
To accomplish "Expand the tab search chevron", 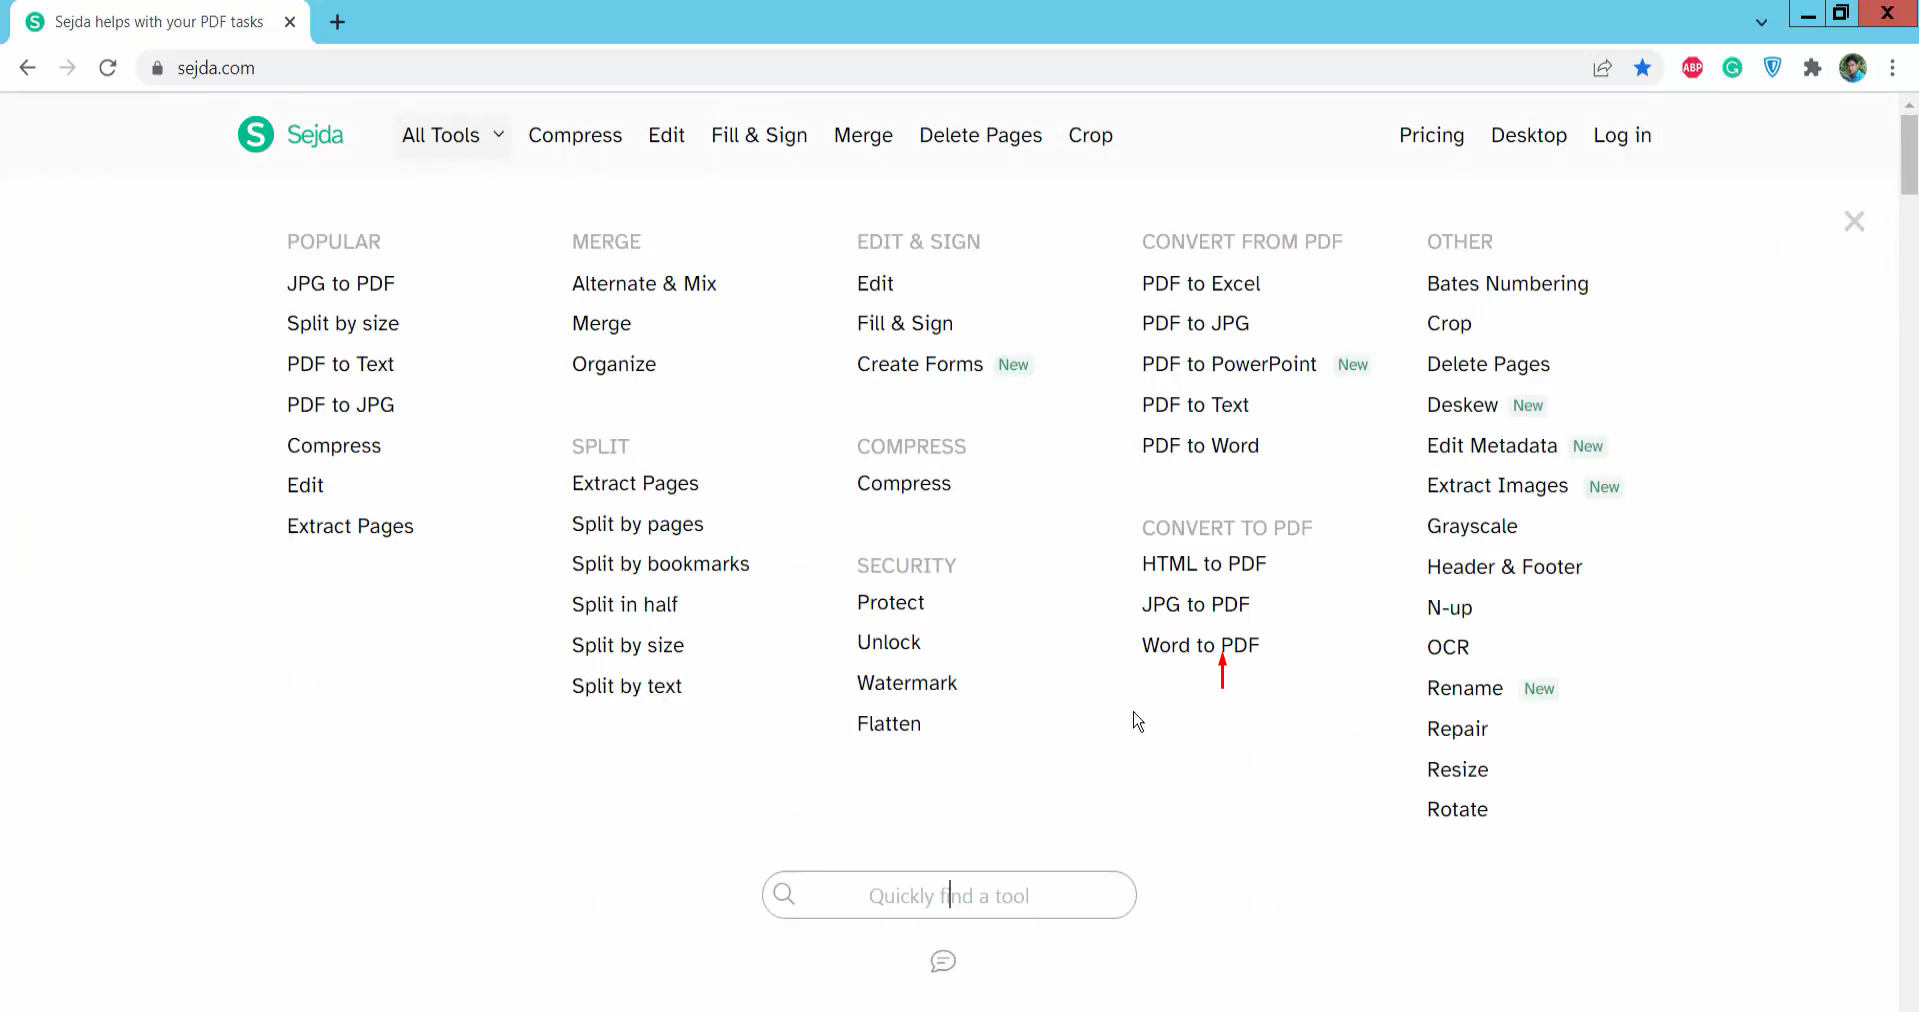I will click(x=1761, y=22).
